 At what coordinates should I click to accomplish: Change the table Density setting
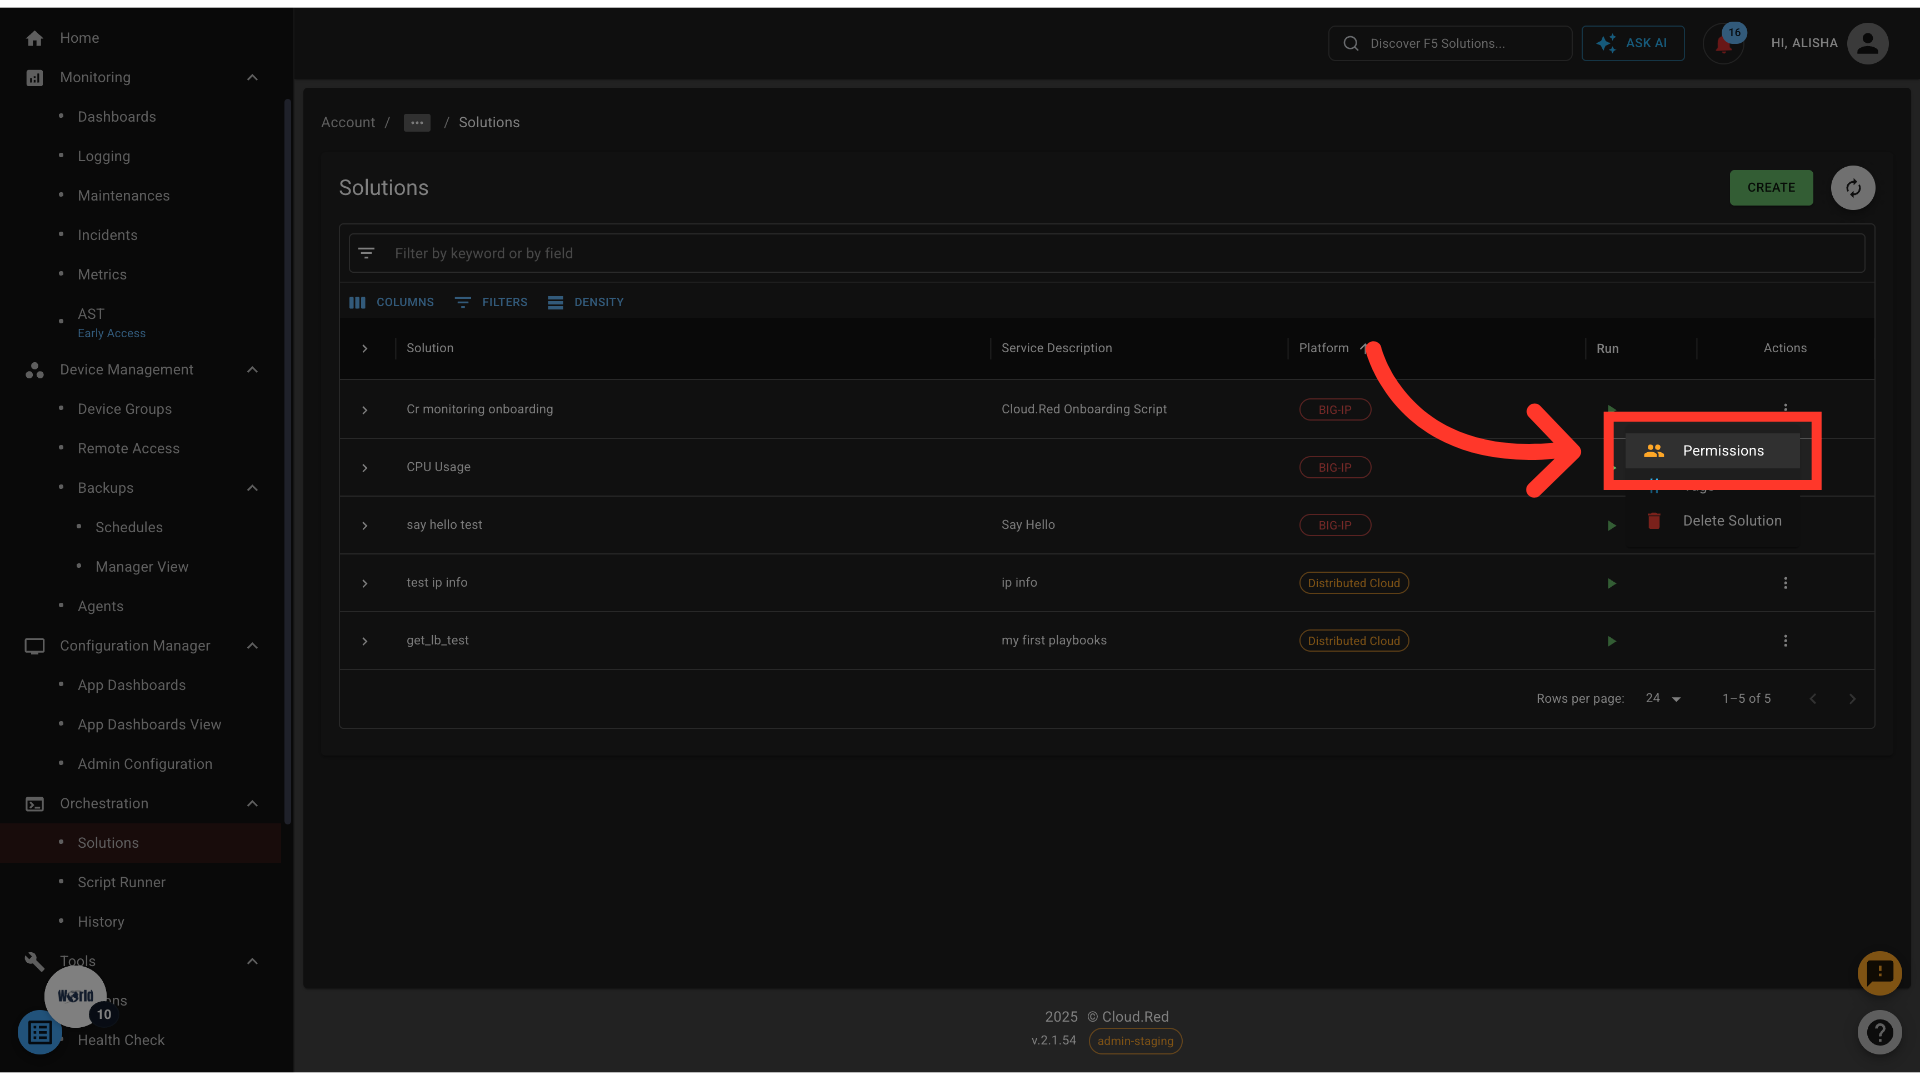(586, 302)
